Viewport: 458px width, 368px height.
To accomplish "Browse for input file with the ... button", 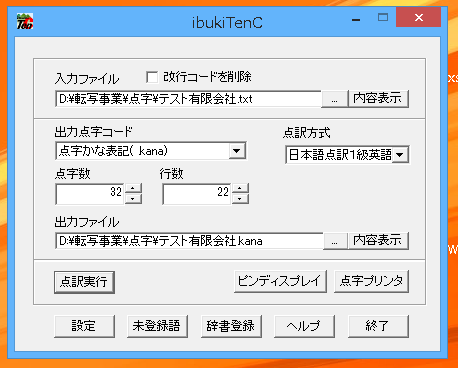I will tap(334, 99).
